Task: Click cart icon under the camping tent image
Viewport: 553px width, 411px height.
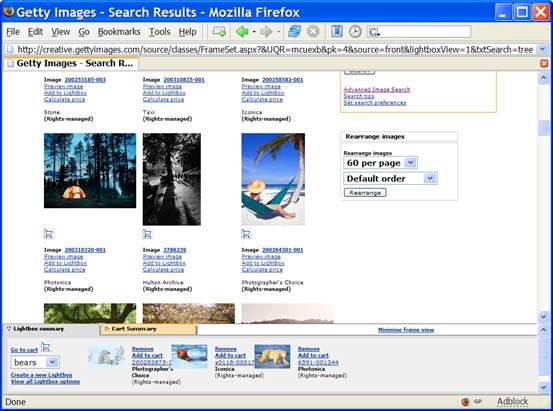Action: click(x=49, y=234)
